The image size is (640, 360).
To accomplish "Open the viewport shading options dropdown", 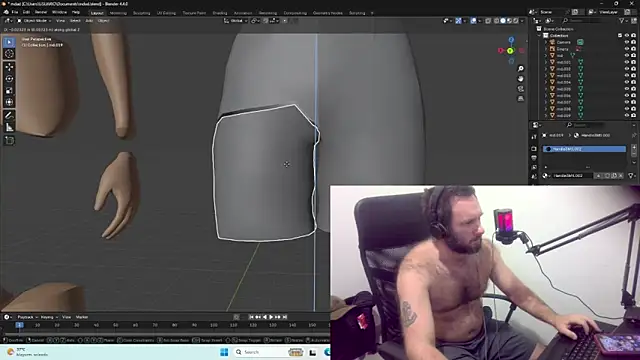I will [522, 21].
